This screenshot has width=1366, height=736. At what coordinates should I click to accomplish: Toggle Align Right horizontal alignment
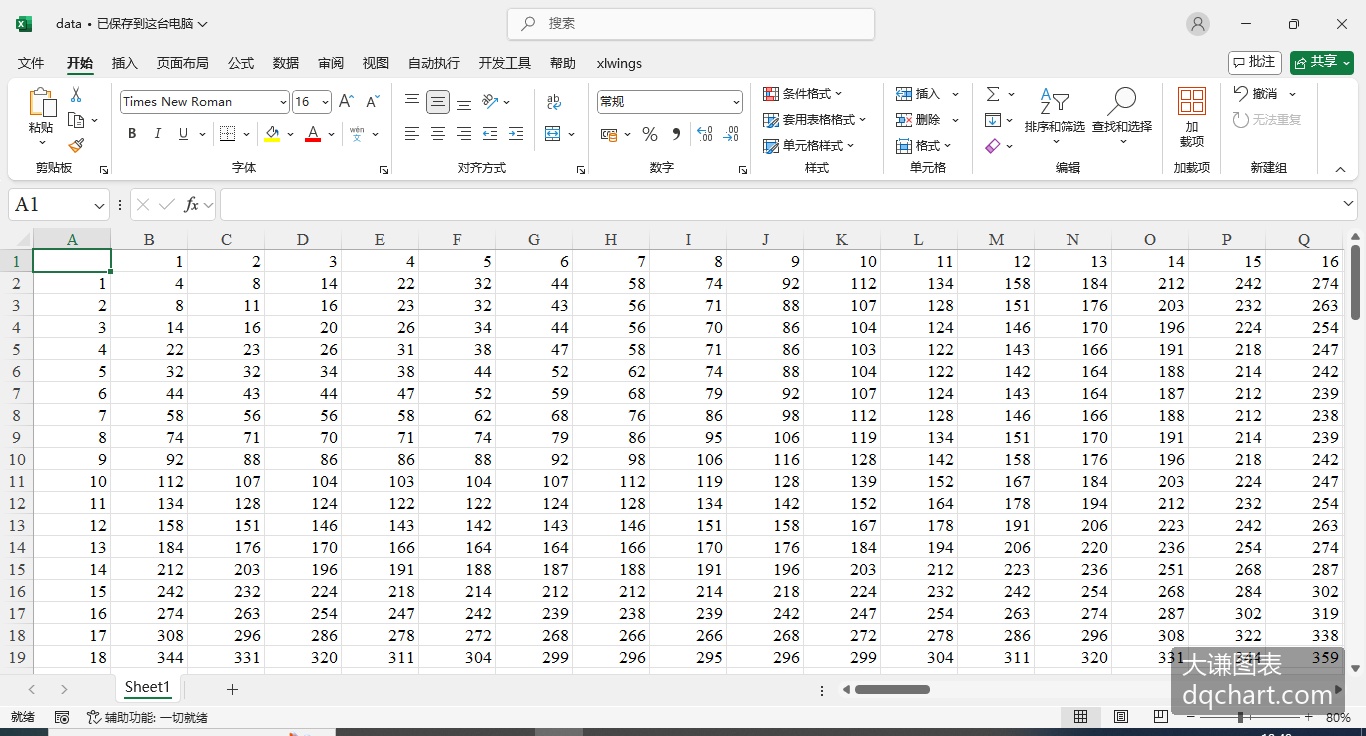464,134
